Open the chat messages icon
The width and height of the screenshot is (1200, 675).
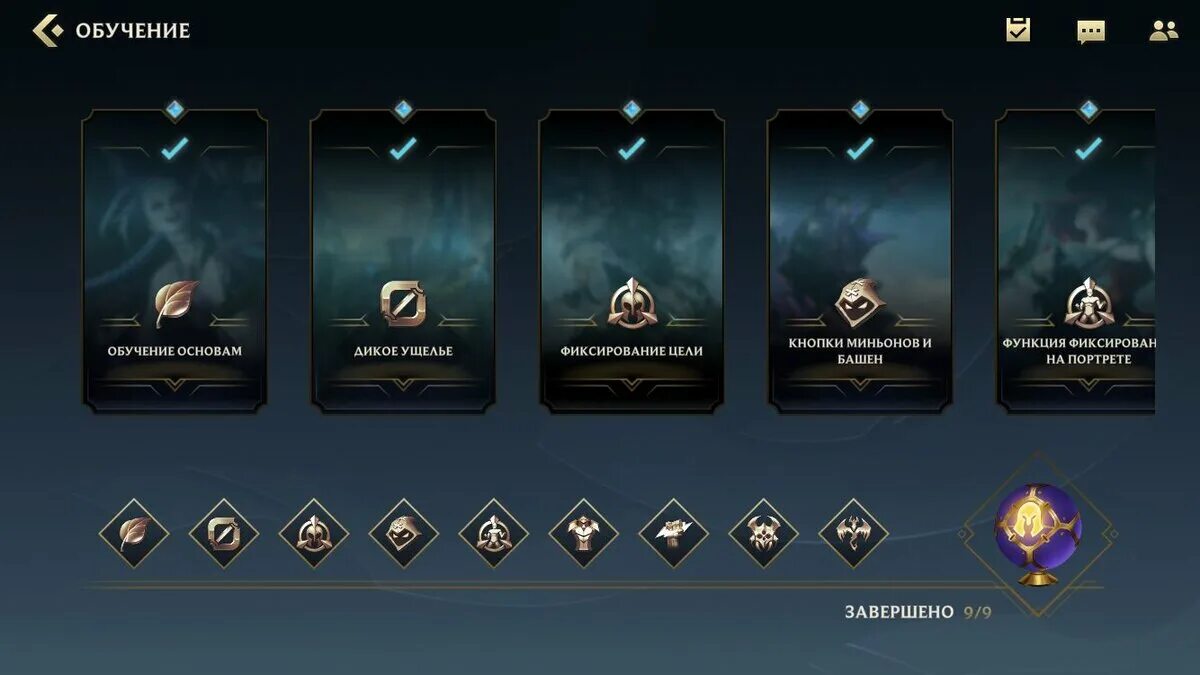pos(1091,31)
